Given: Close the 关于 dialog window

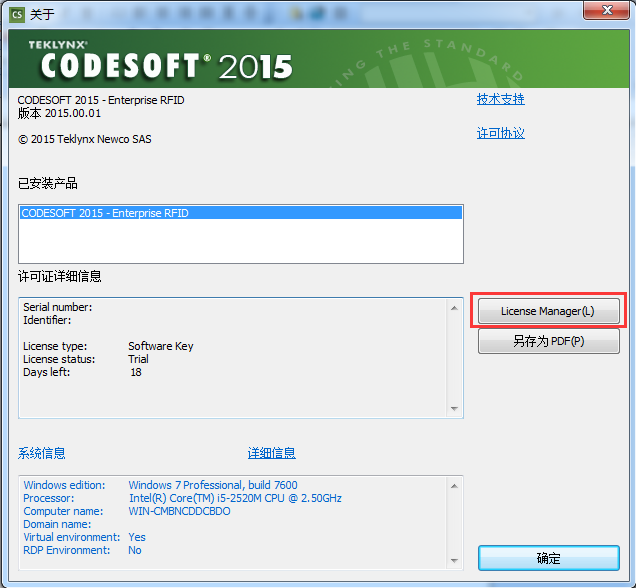Looking at the screenshot, I should pos(606,10).
